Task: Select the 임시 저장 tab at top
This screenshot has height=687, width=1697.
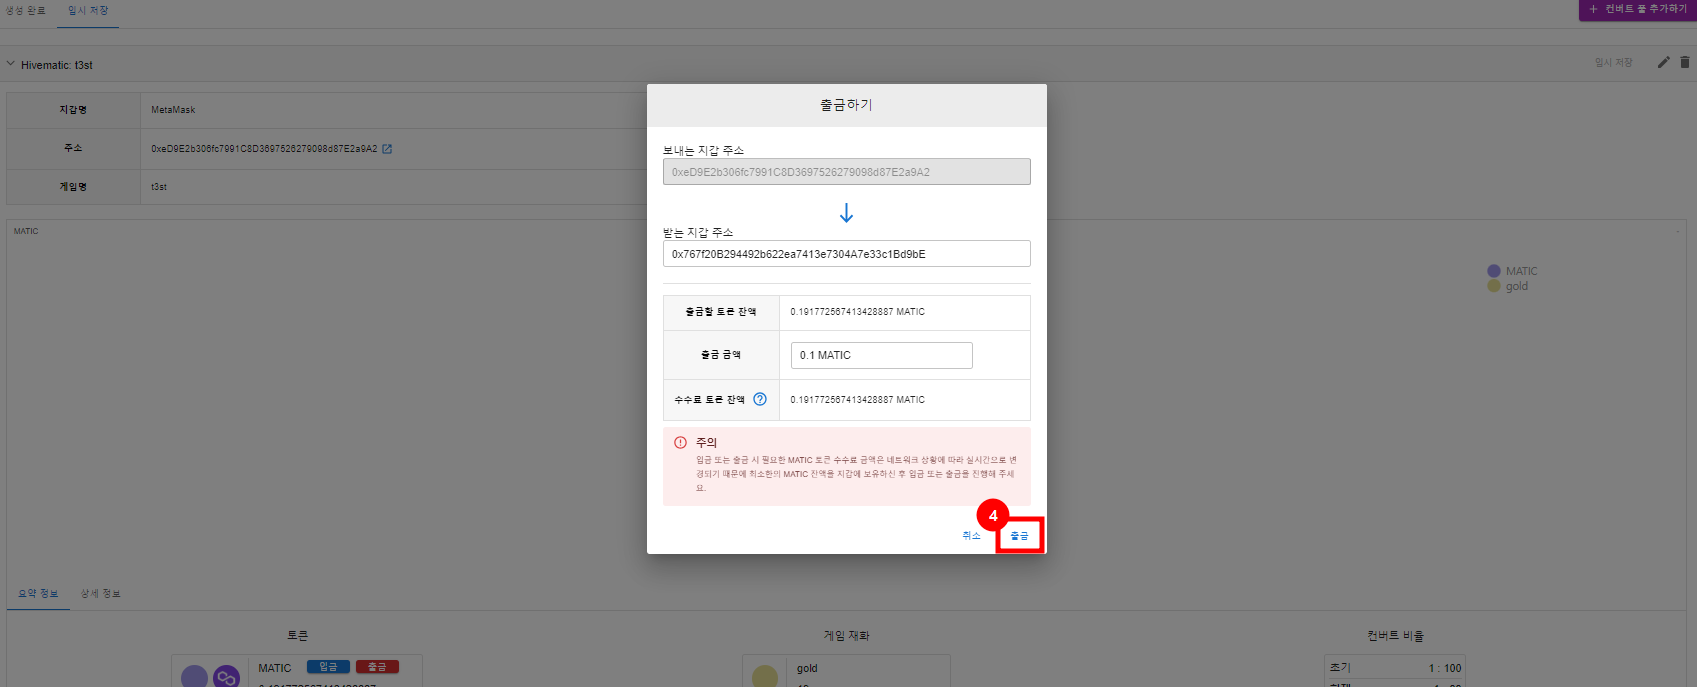Action: tap(88, 10)
